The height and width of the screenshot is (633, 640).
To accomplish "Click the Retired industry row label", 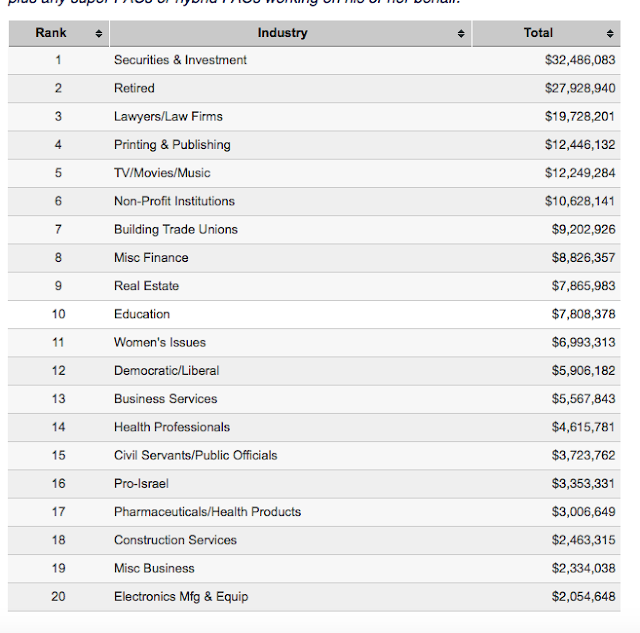I will [134, 88].
